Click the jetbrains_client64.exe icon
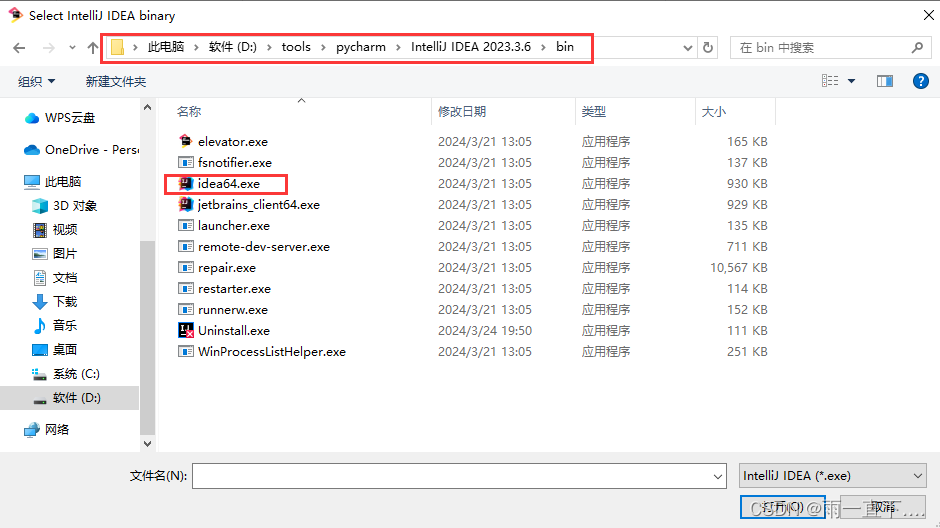The width and height of the screenshot is (940, 528). pyautogui.click(x=185, y=204)
